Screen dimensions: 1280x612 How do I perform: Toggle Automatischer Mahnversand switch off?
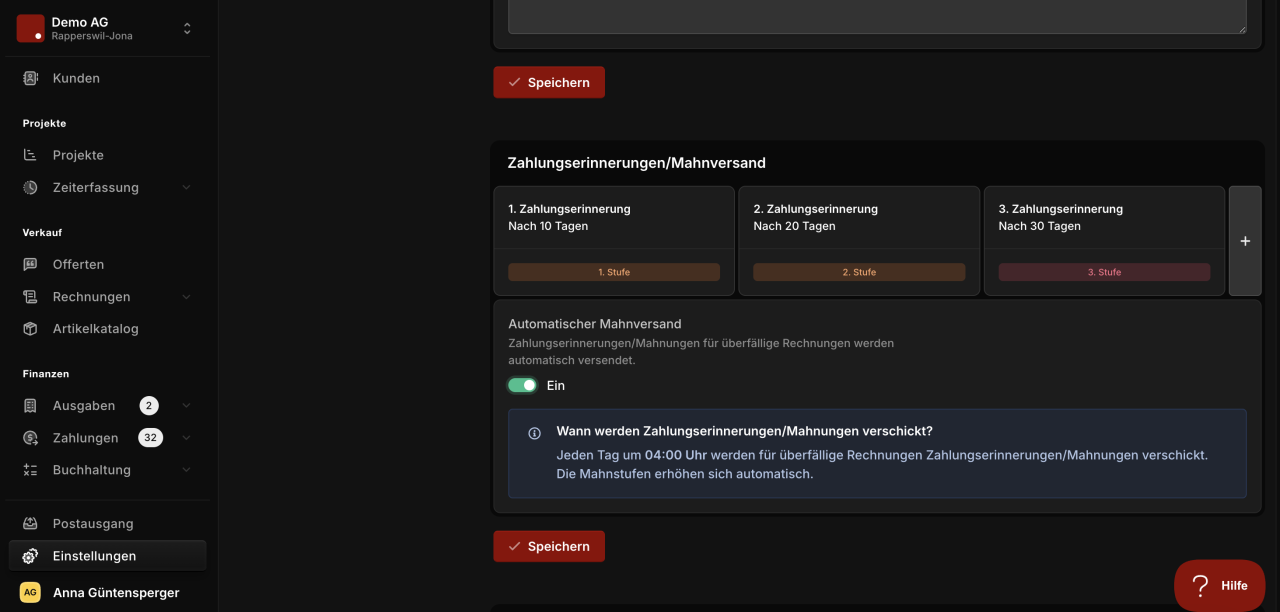coord(522,385)
